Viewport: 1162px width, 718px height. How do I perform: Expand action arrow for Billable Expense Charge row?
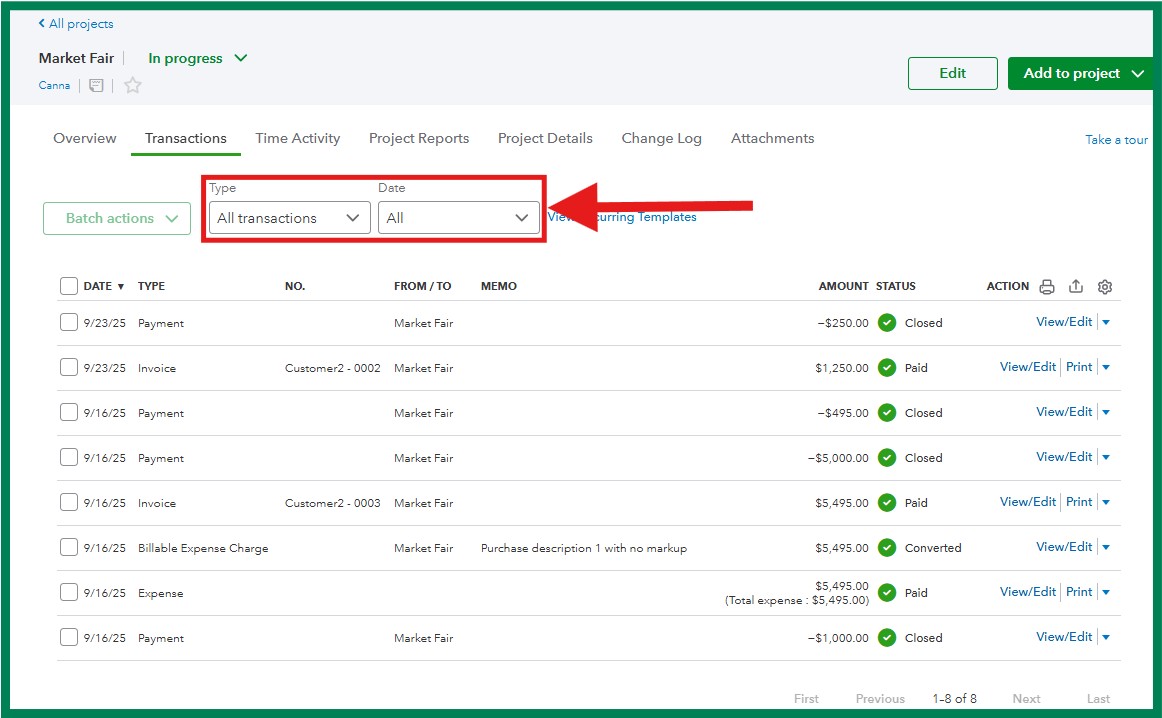click(1106, 548)
